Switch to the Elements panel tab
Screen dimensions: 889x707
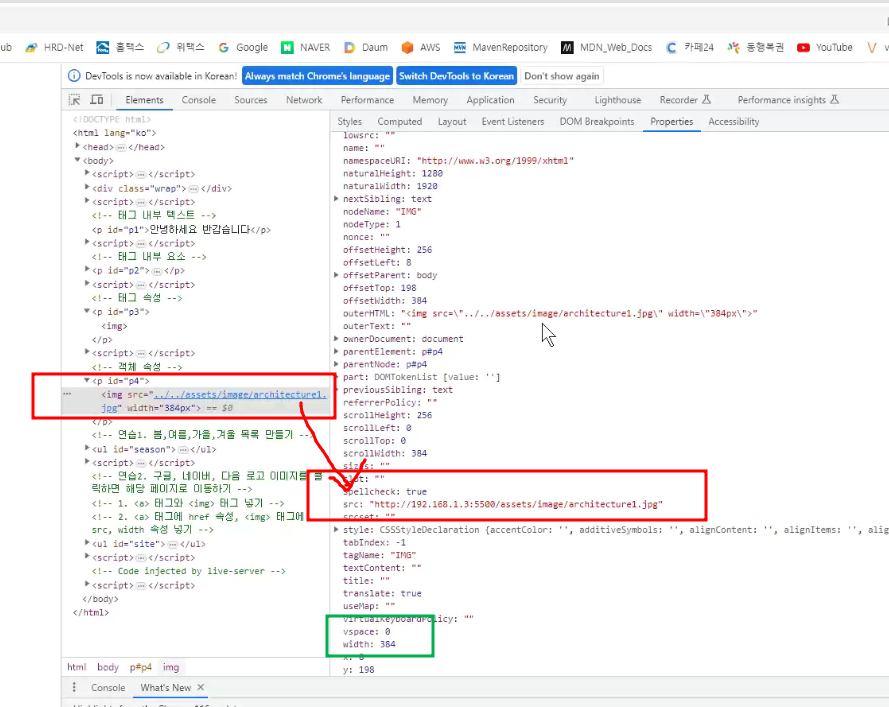pyautogui.click(x=144, y=100)
